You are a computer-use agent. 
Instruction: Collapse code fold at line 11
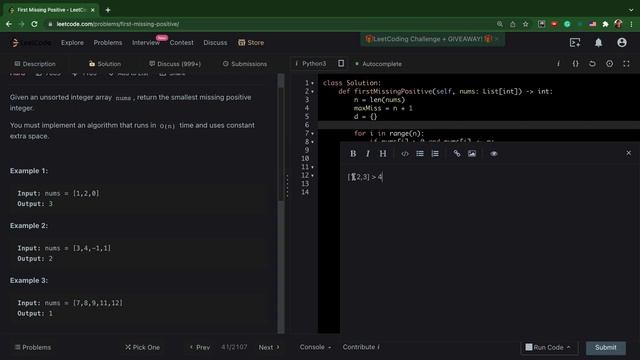click(x=313, y=167)
